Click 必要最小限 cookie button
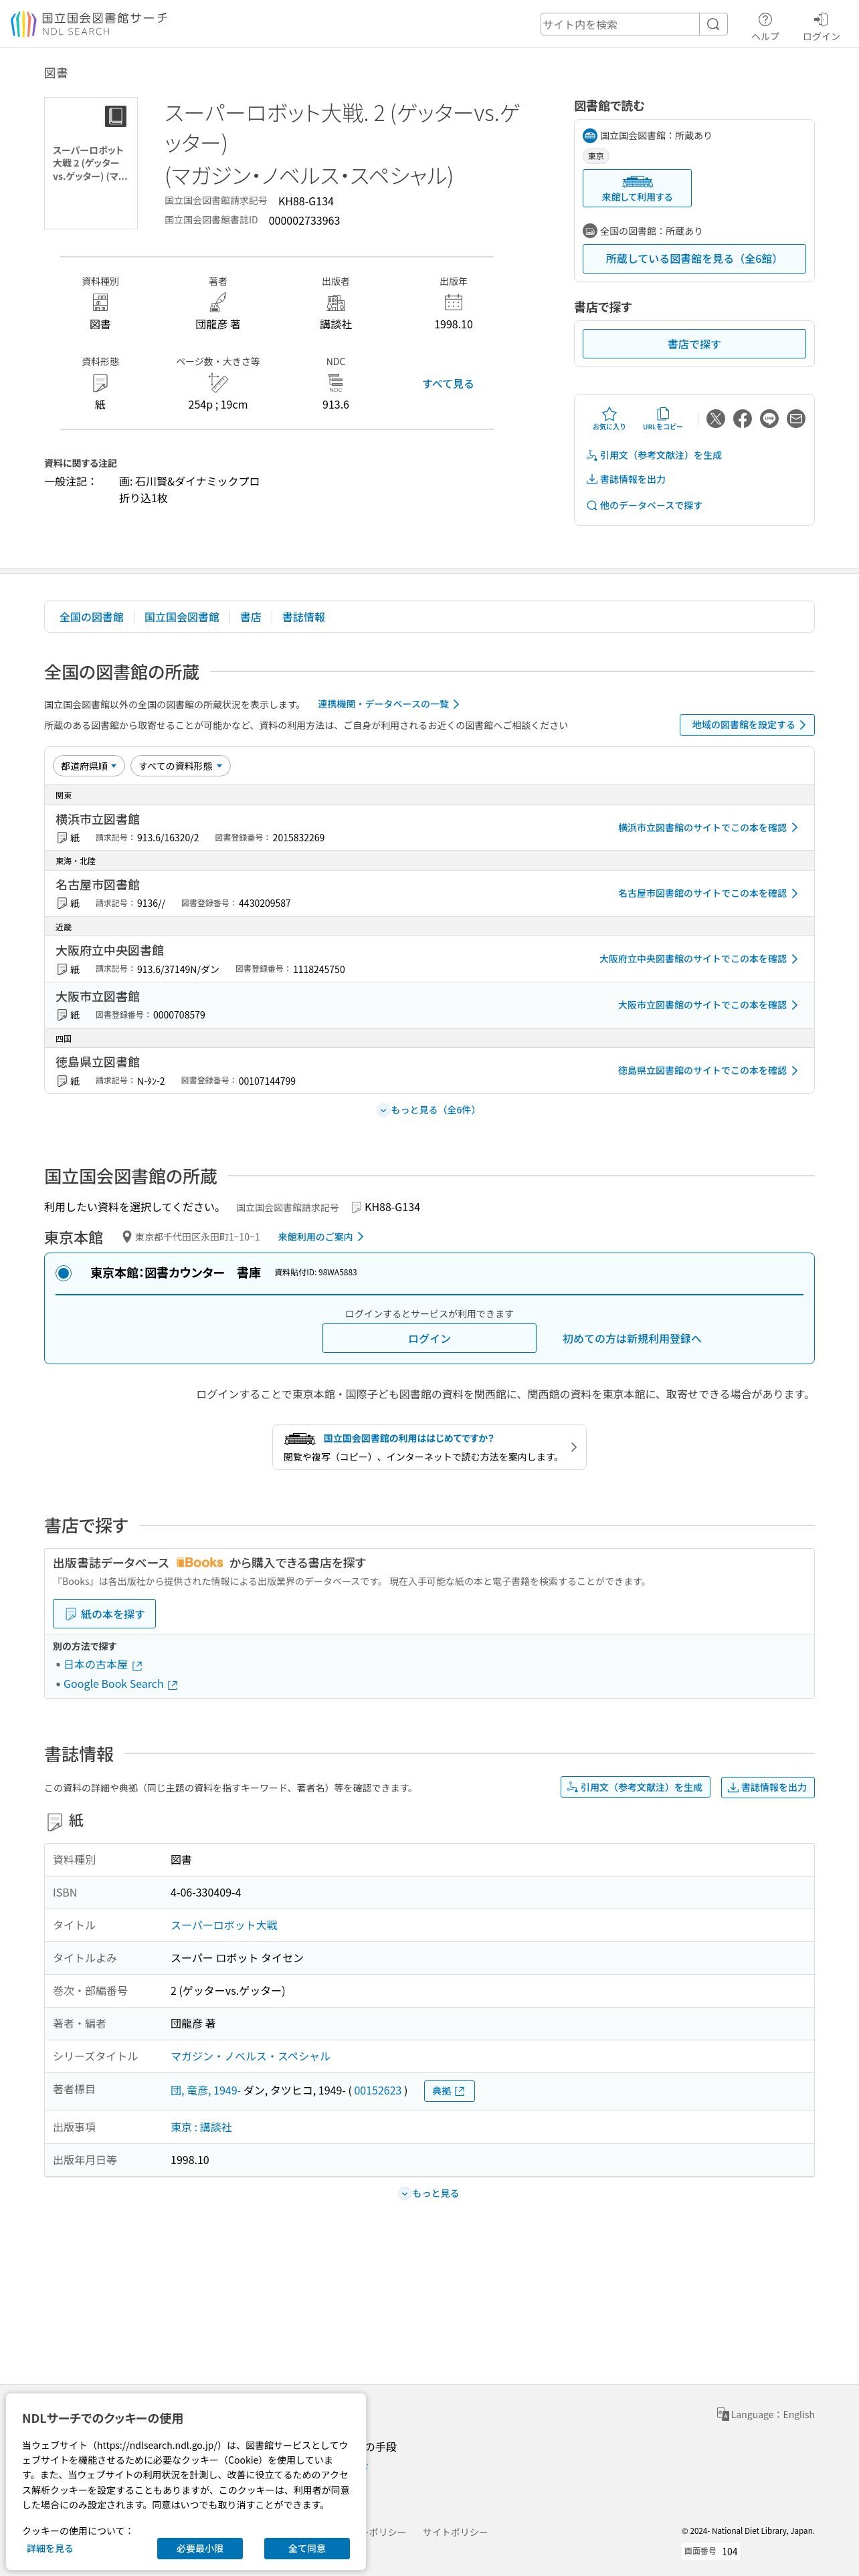The height and width of the screenshot is (2576, 859). point(200,2548)
